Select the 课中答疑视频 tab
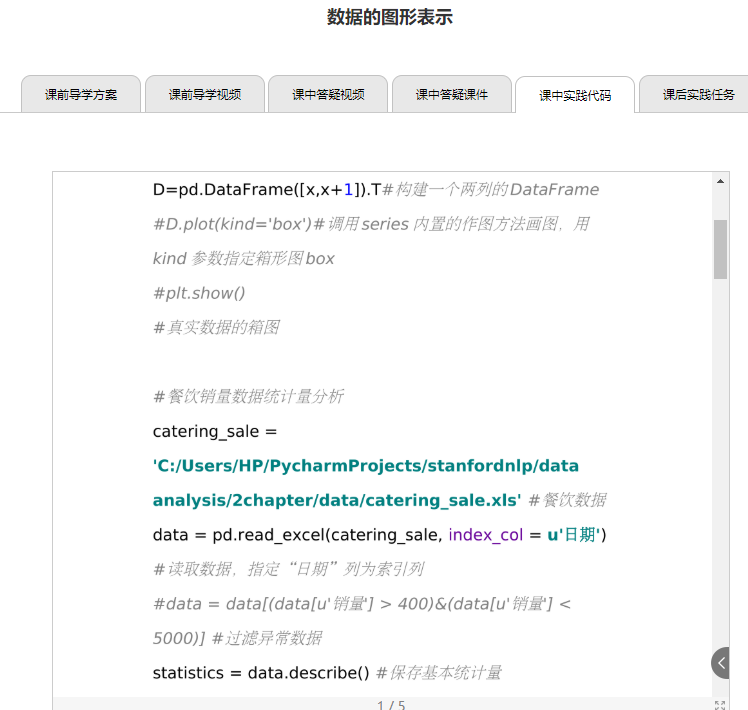Image resolution: width=748 pixels, height=710 pixels. 328,95
